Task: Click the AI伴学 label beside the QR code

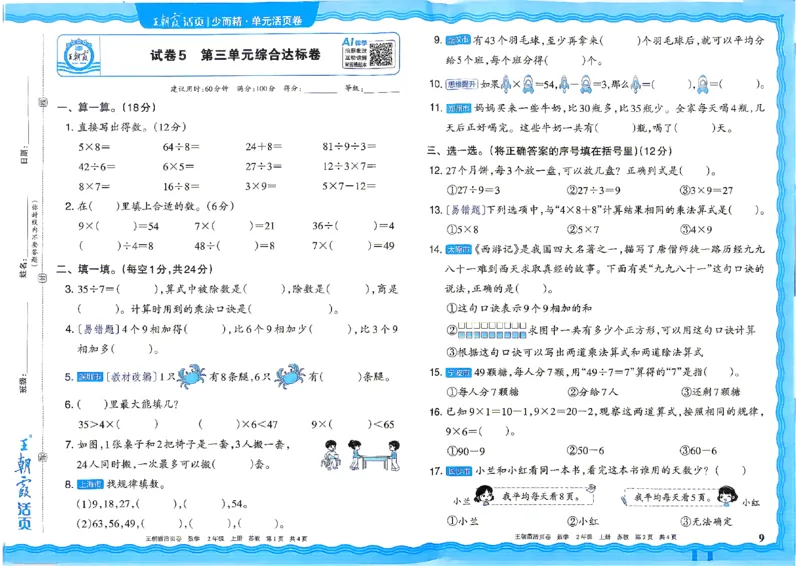Action: (355, 42)
